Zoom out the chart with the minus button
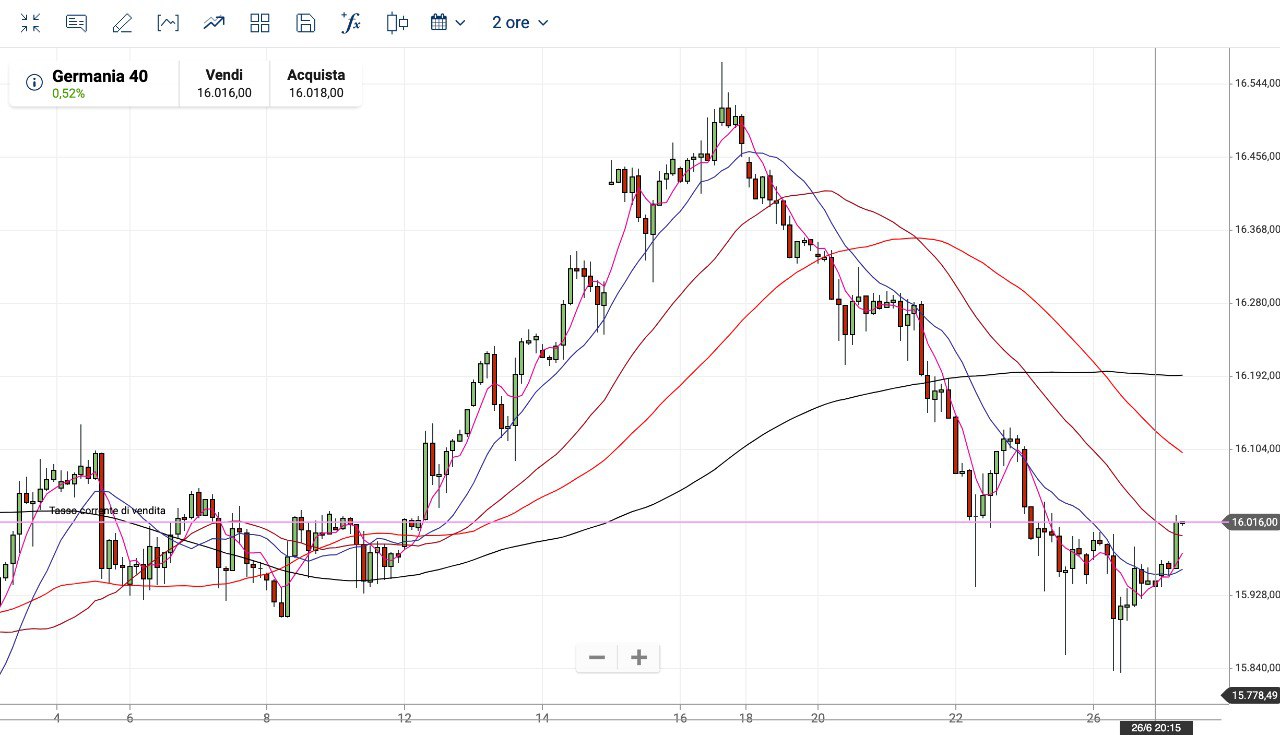1280x735 pixels. 597,657
